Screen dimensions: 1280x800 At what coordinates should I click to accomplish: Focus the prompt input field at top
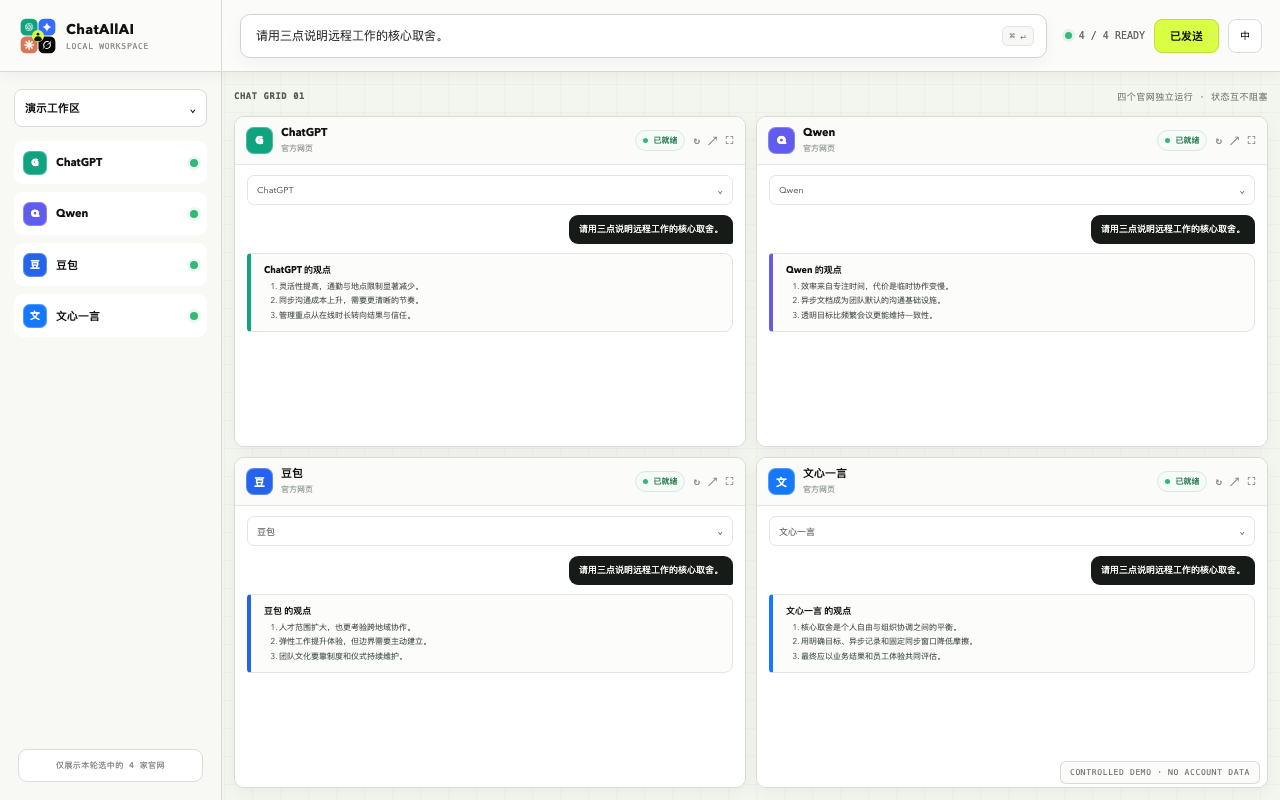click(x=643, y=36)
